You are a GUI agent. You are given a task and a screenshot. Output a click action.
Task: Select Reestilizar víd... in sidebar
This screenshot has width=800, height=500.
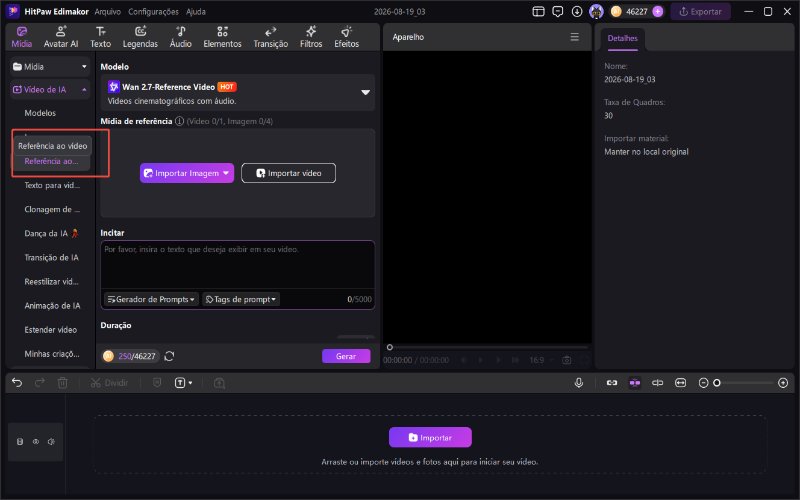click(x=51, y=281)
